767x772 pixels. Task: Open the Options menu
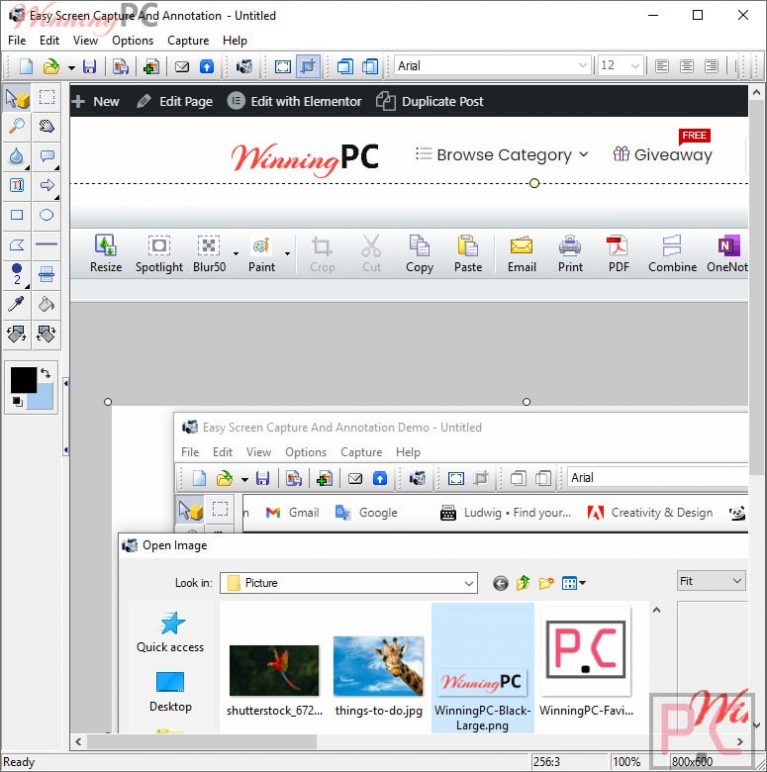(132, 40)
